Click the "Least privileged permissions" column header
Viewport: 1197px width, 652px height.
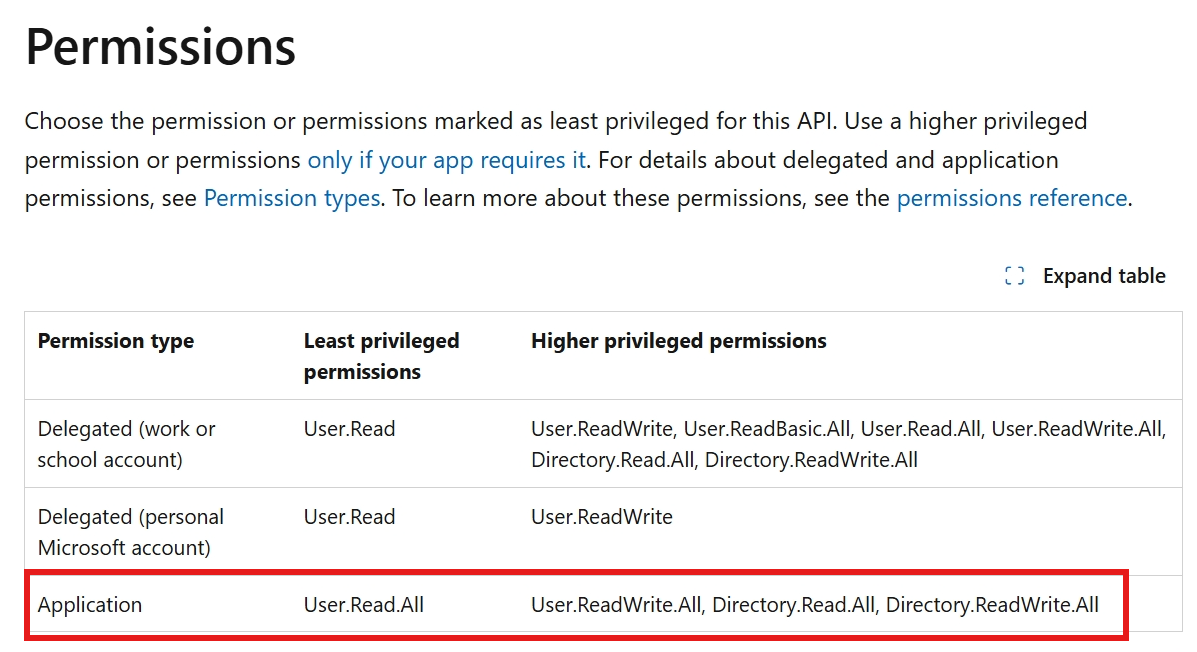coord(381,356)
